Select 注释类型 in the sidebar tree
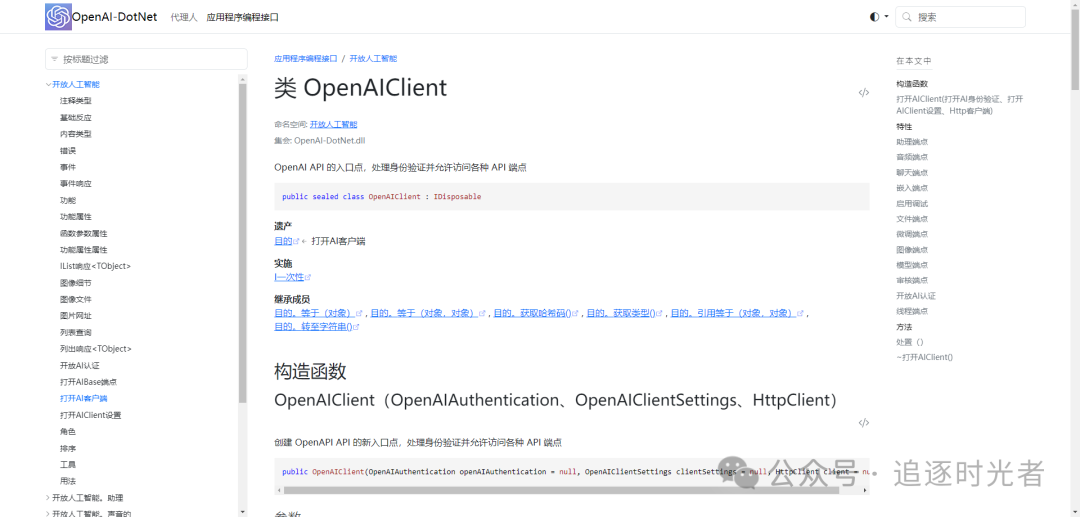Screen dimensions: 1080x517 [x=76, y=101]
